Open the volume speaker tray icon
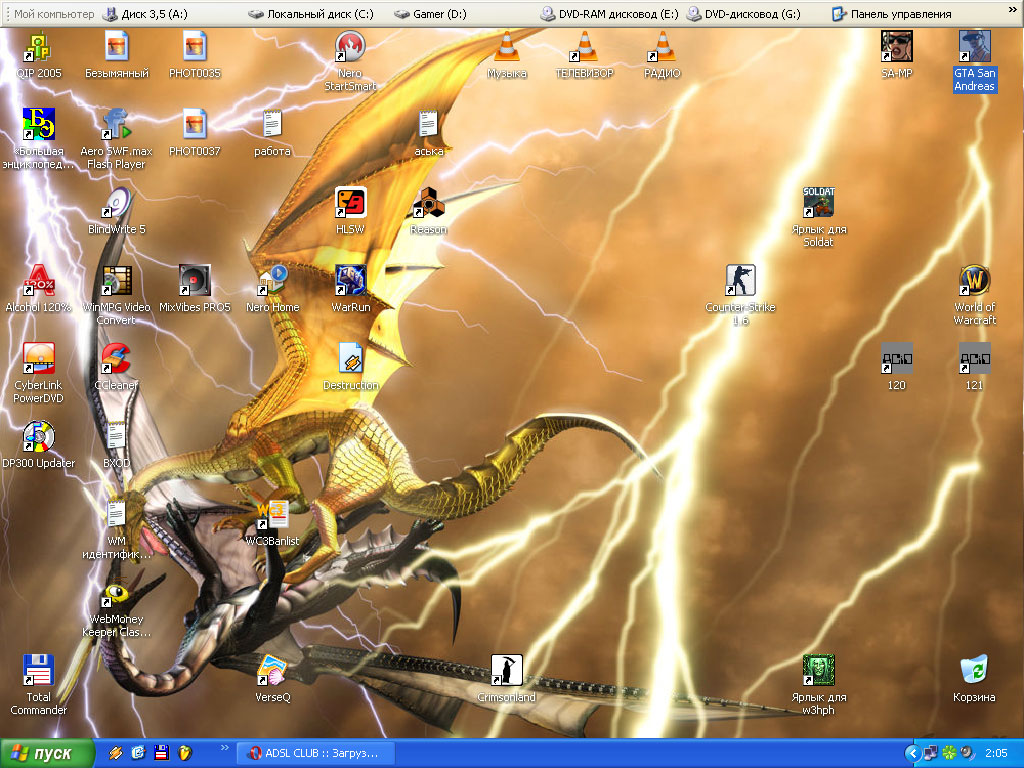The image size is (1024, 768). tap(967, 754)
